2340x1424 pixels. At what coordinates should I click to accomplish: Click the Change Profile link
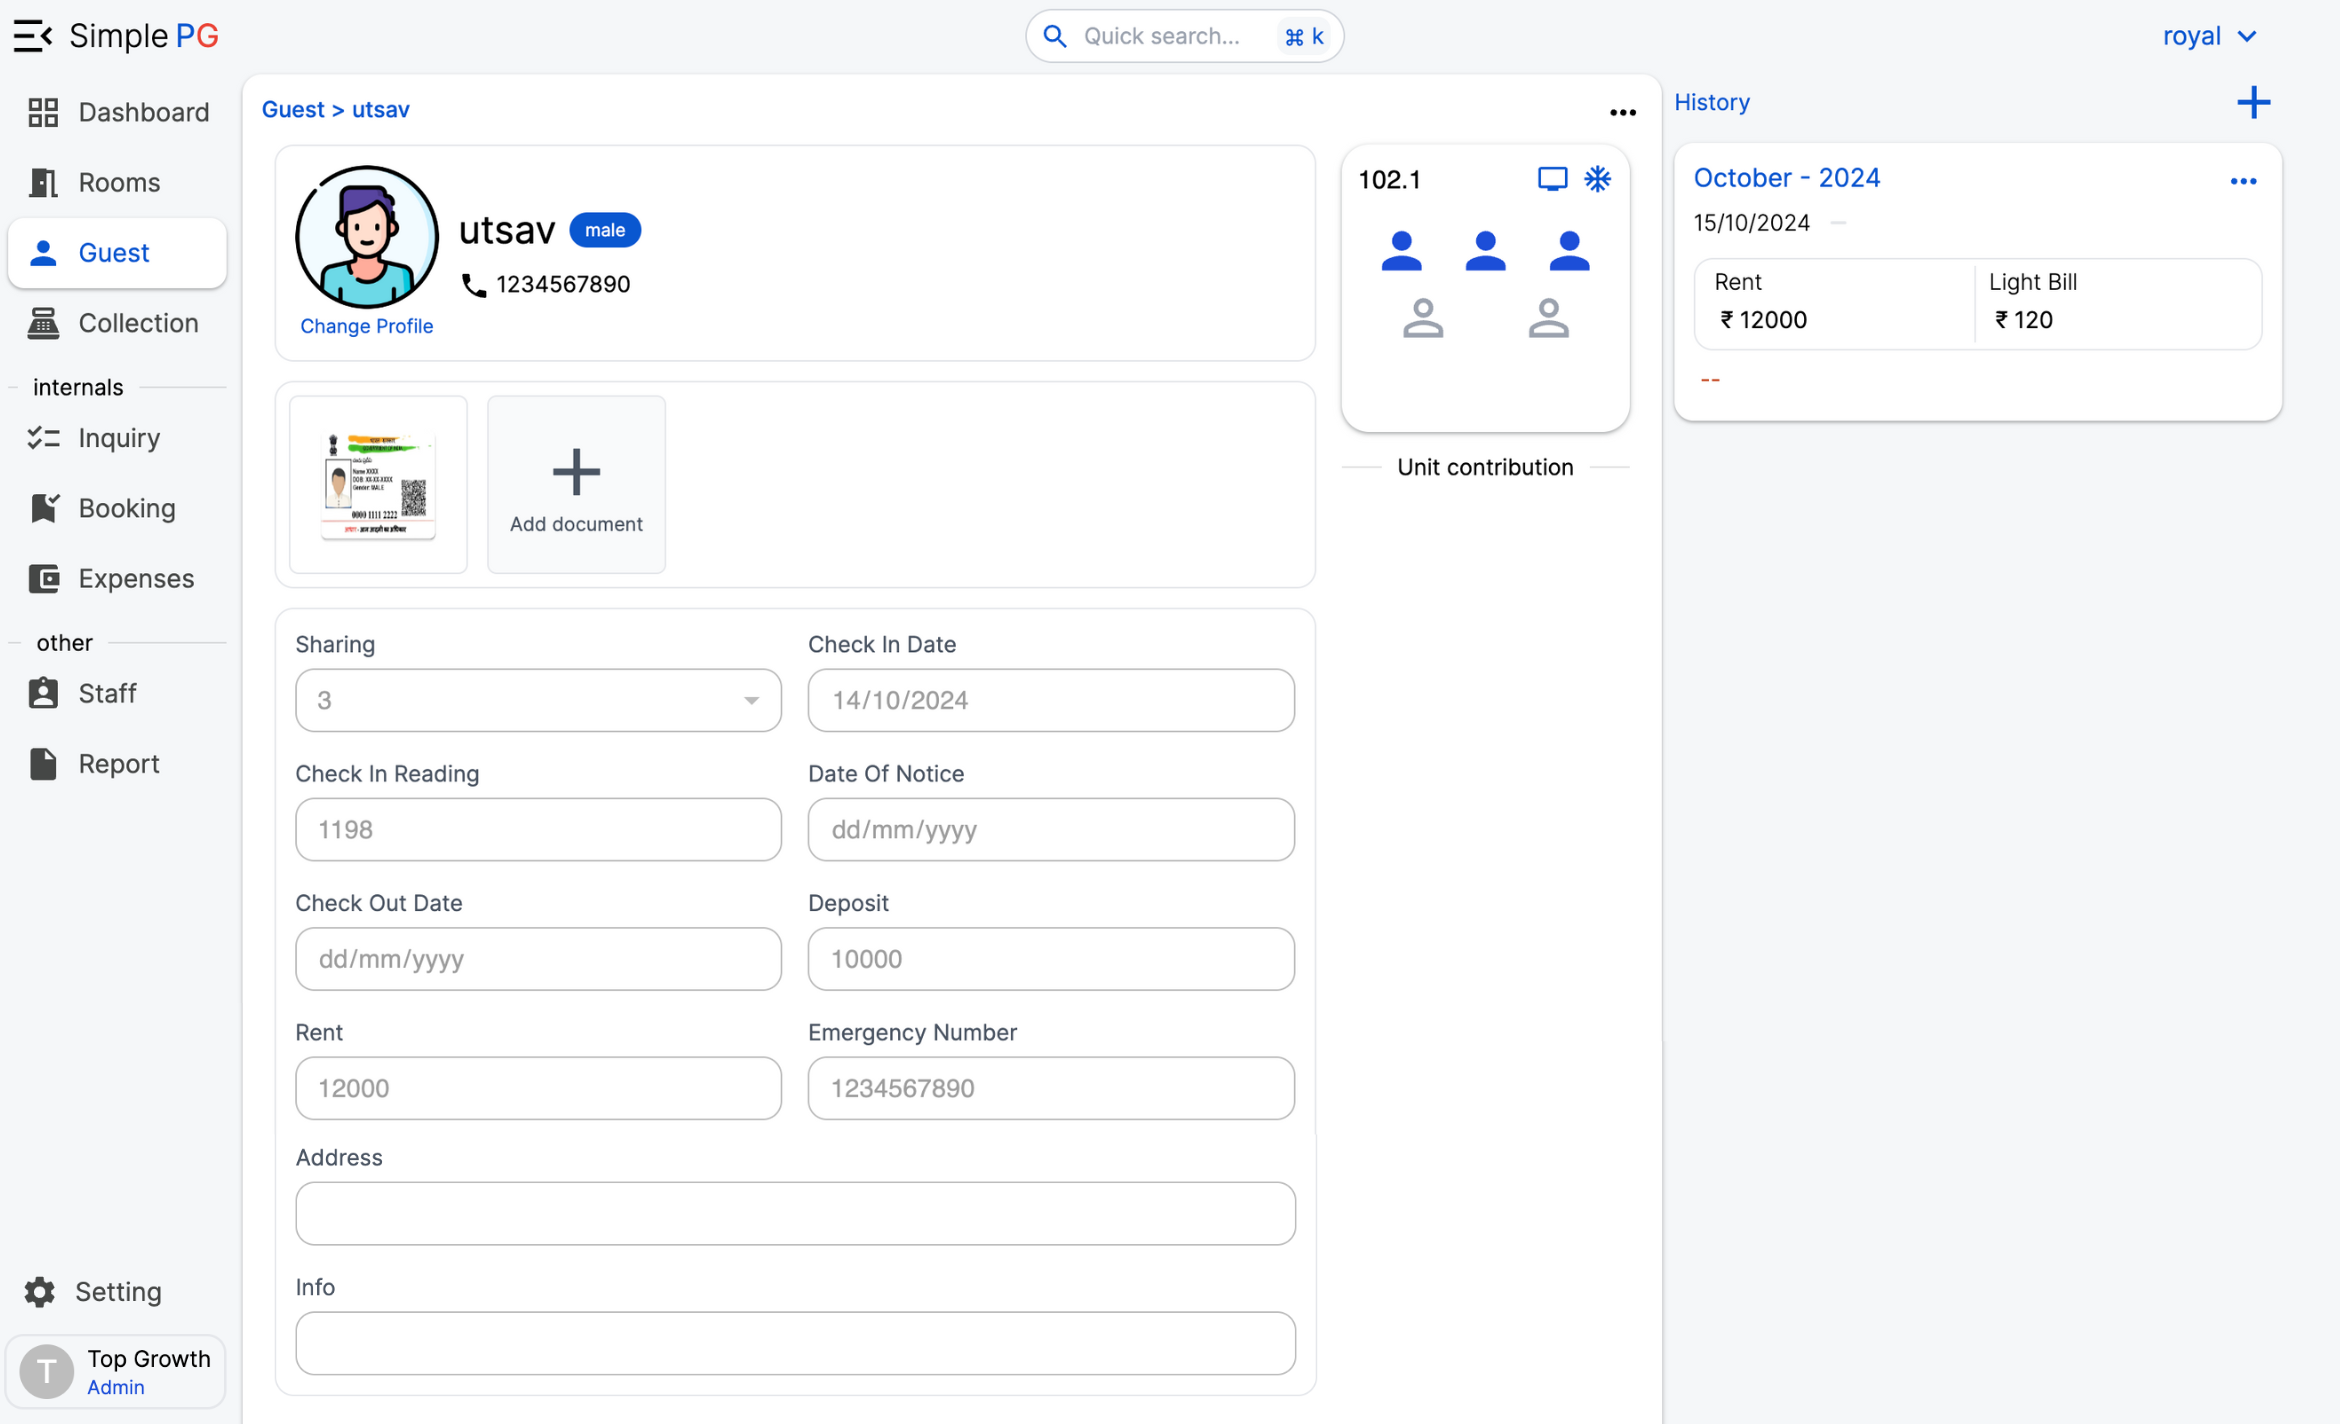click(x=366, y=326)
